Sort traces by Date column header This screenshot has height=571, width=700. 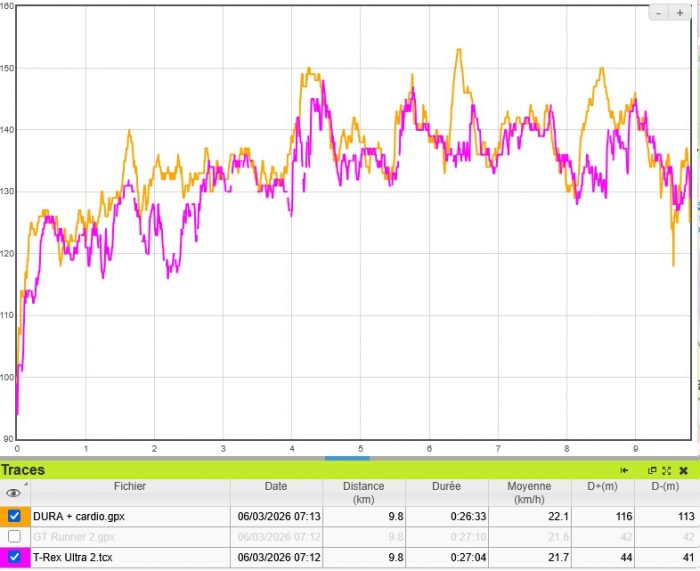click(276, 487)
